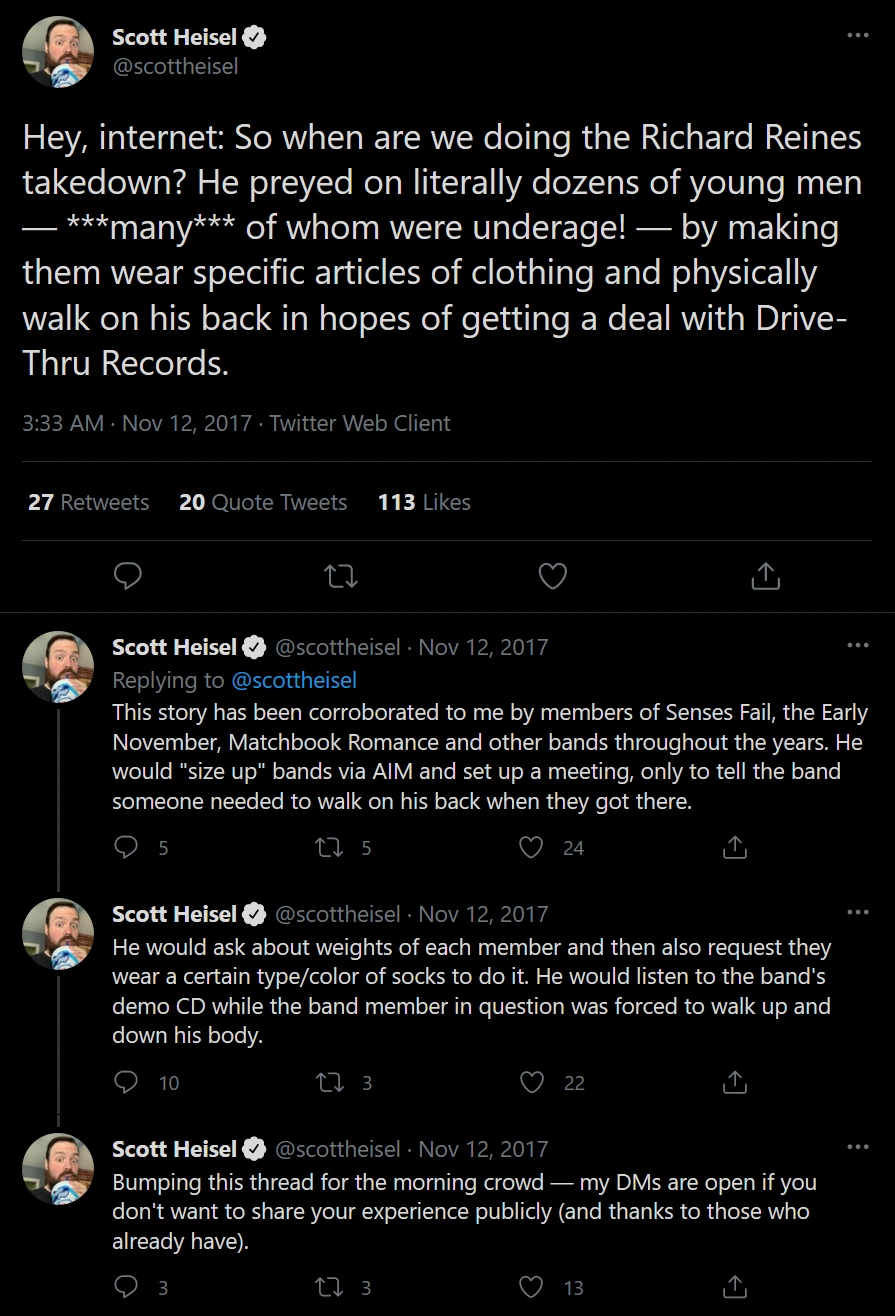Open more menu on socks tweet
The width and height of the screenshot is (895, 1316).
[857, 913]
